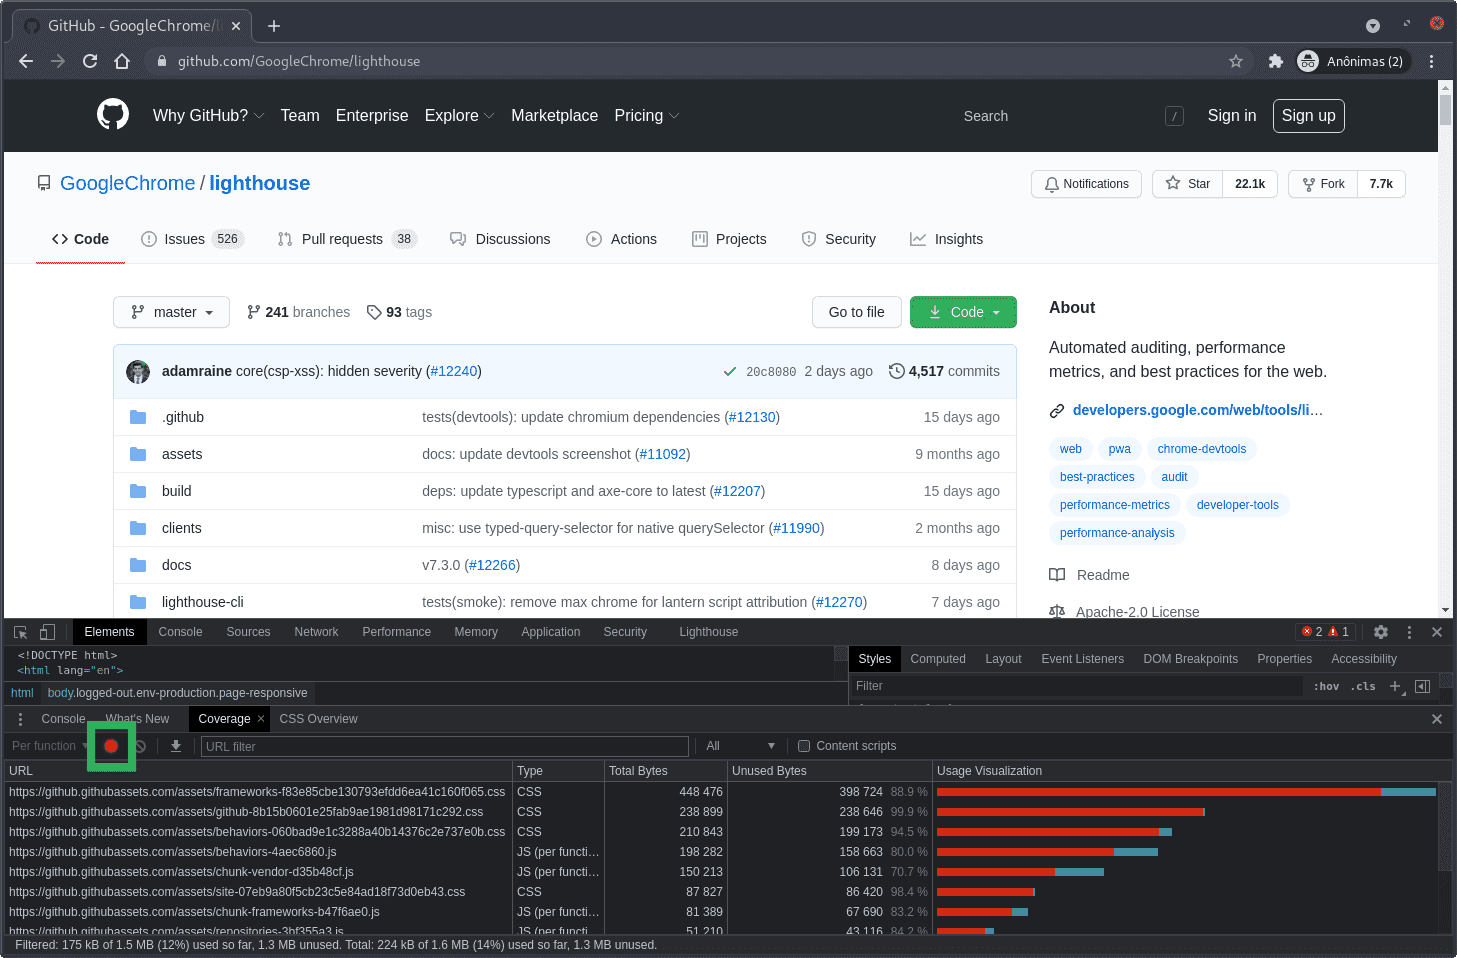The width and height of the screenshot is (1457, 958).
Task: Star the lighthouse repository
Action: click(x=1188, y=184)
